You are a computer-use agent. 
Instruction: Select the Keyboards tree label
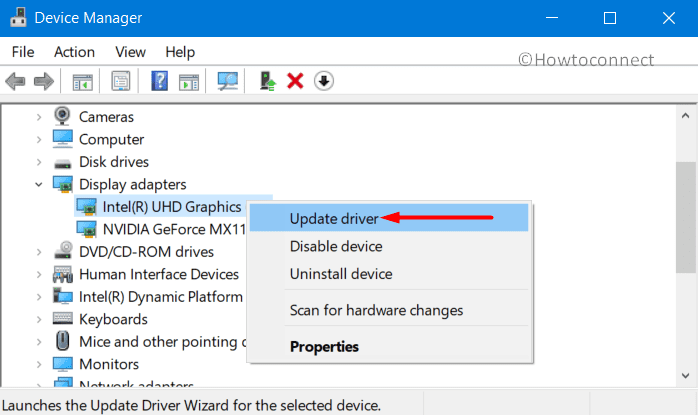click(x=113, y=319)
